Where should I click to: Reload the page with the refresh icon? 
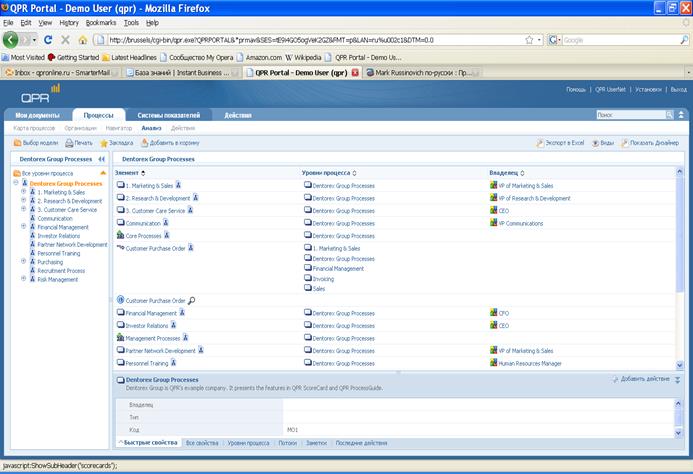click(48, 40)
